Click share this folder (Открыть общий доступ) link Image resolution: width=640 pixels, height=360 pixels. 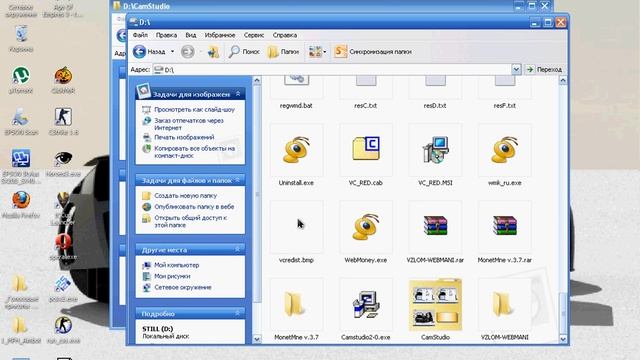[190, 221]
